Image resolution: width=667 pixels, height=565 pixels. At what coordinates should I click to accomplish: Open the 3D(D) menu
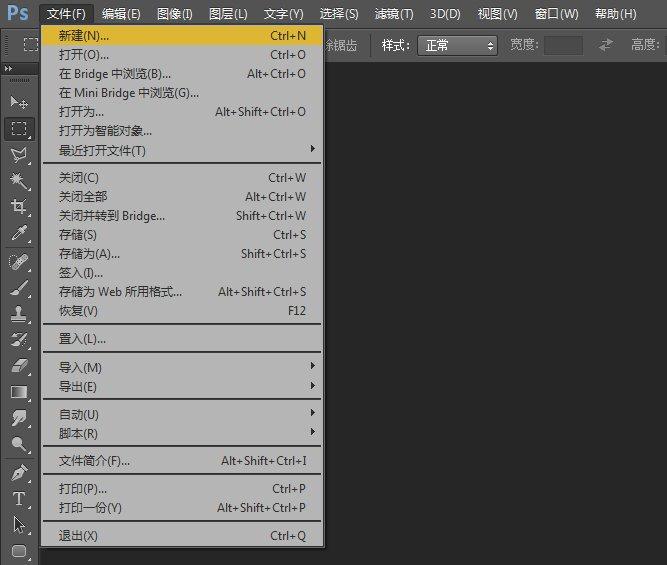pos(445,14)
